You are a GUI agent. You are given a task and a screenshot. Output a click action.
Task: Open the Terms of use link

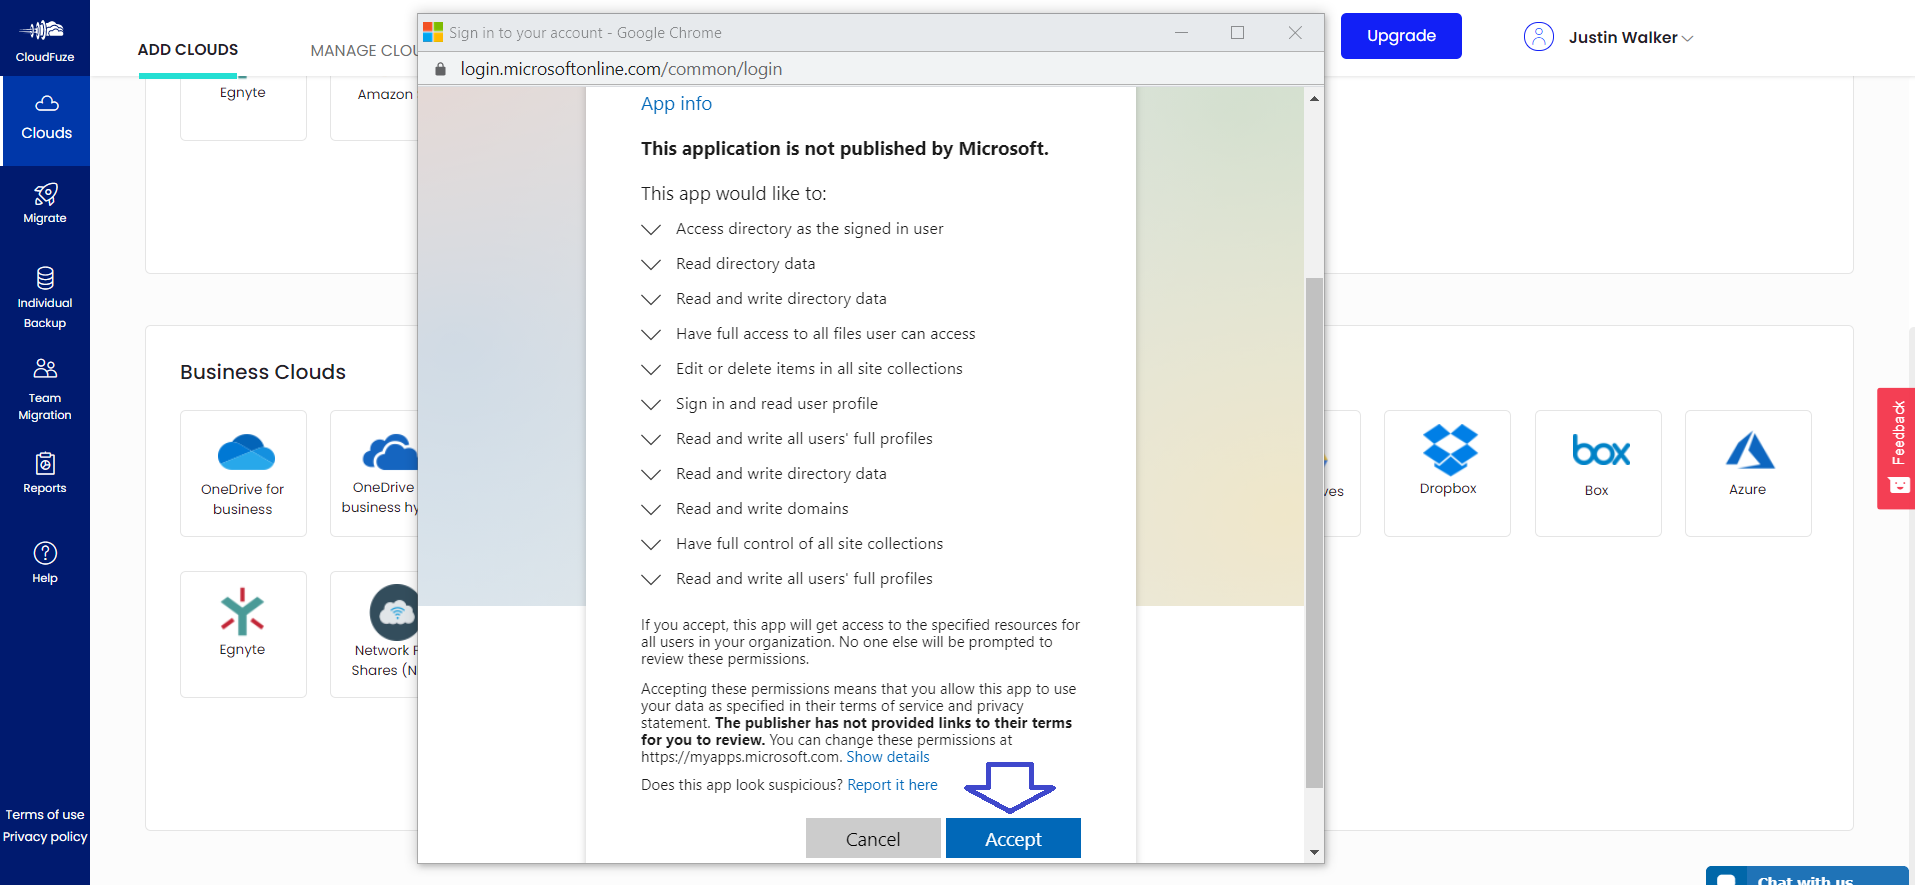point(45,815)
